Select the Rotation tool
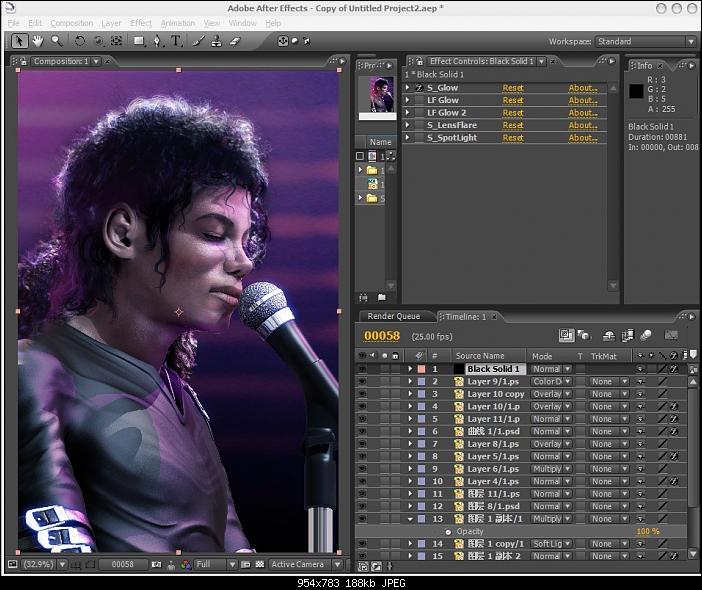Screen dimensions: 702x590 79,41
